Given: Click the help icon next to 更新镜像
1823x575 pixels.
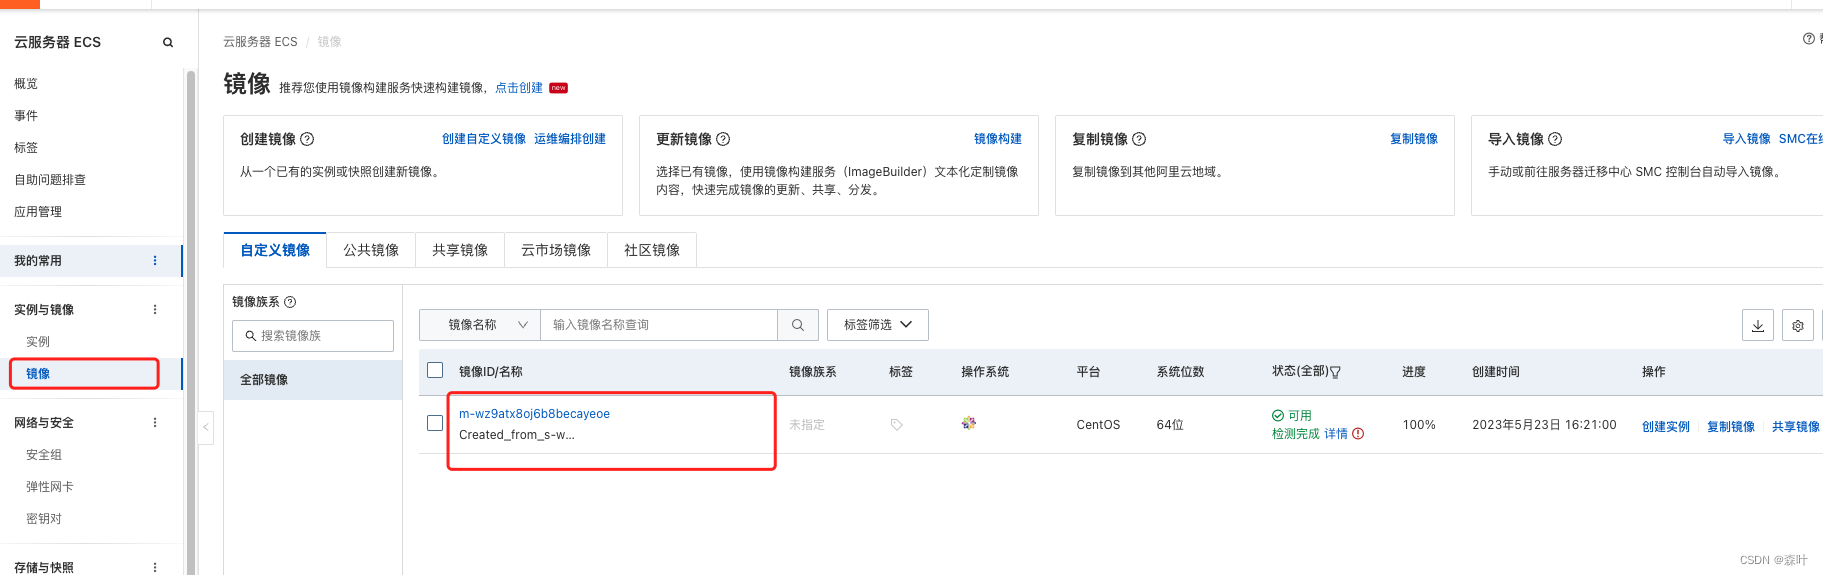Looking at the screenshot, I should 723,139.
